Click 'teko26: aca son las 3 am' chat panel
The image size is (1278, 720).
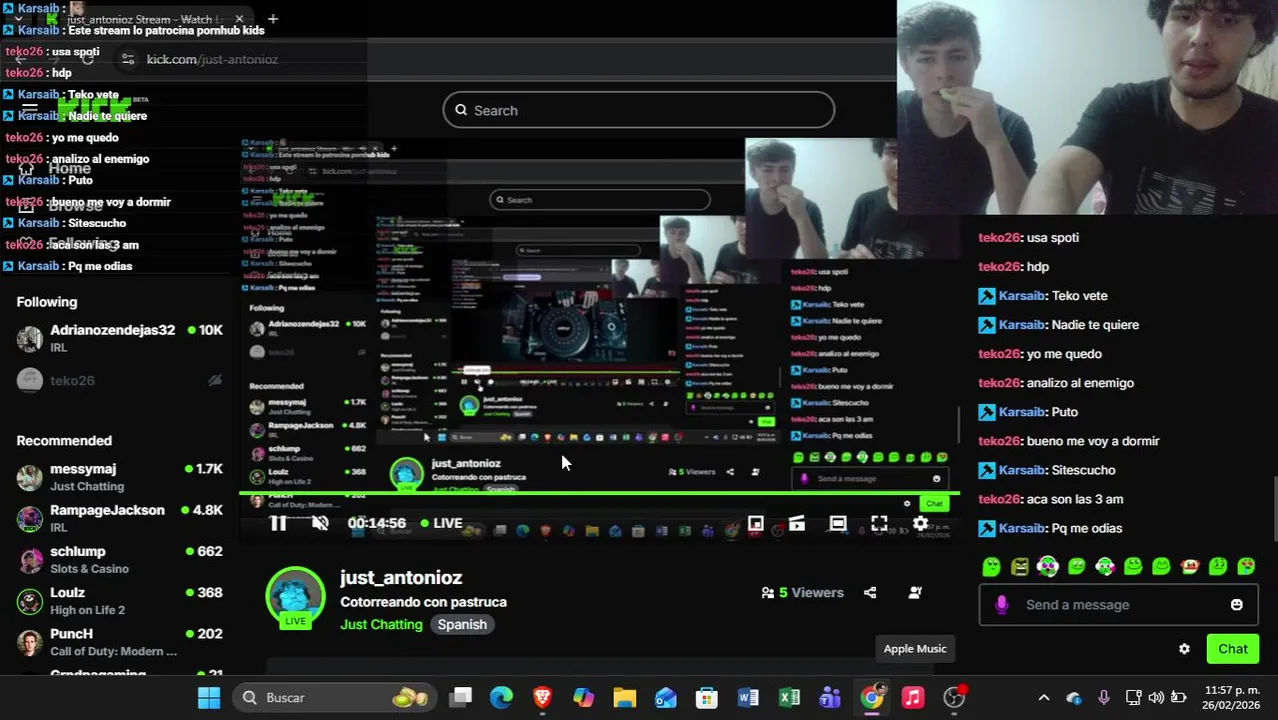click(1051, 499)
